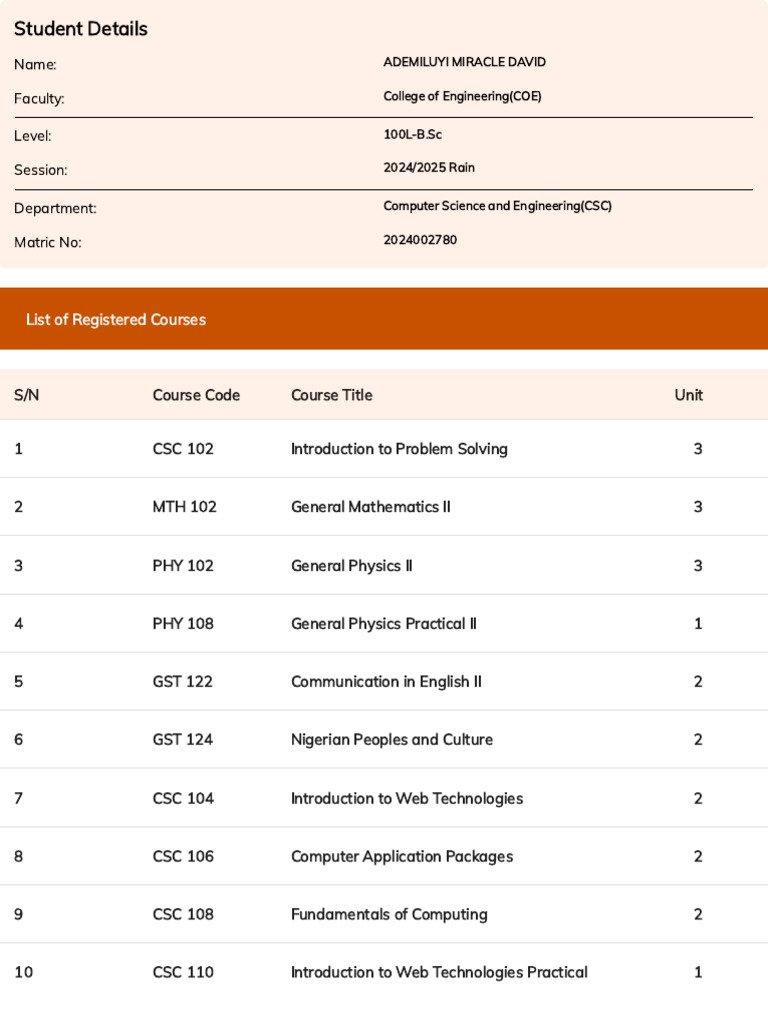The image size is (768, 1024).
Task: Click course code 'GST 122'
Action: [x=183, y=682]
